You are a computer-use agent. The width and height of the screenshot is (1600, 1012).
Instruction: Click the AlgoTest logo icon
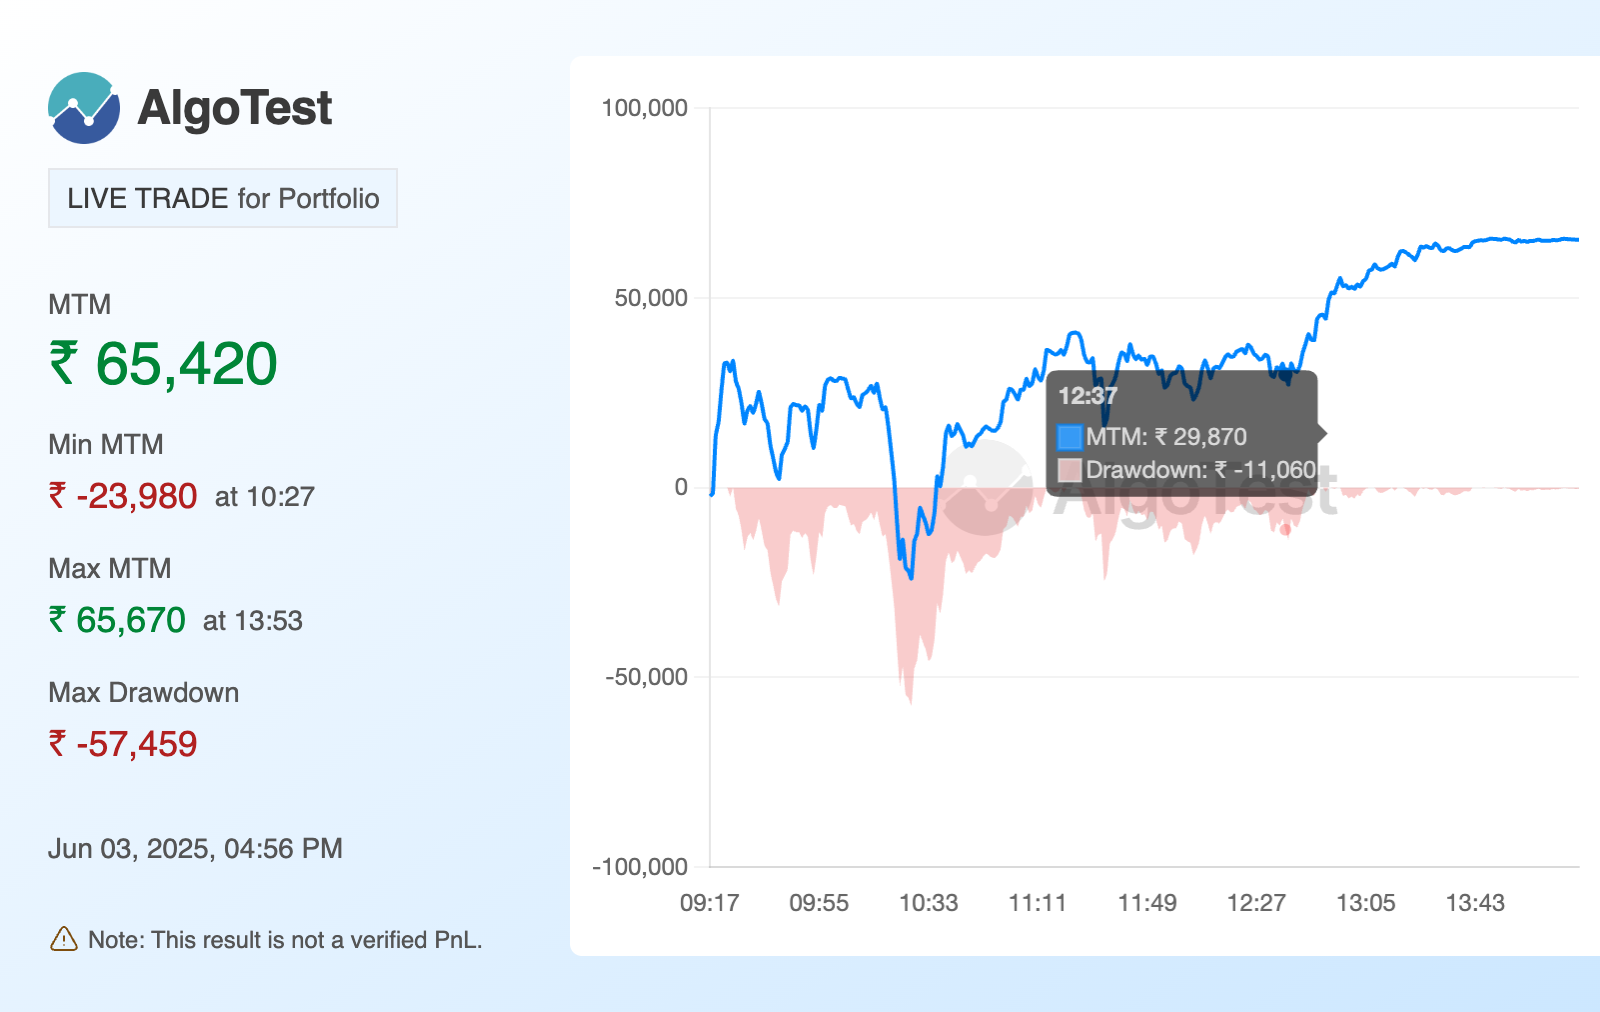[84, 108]
